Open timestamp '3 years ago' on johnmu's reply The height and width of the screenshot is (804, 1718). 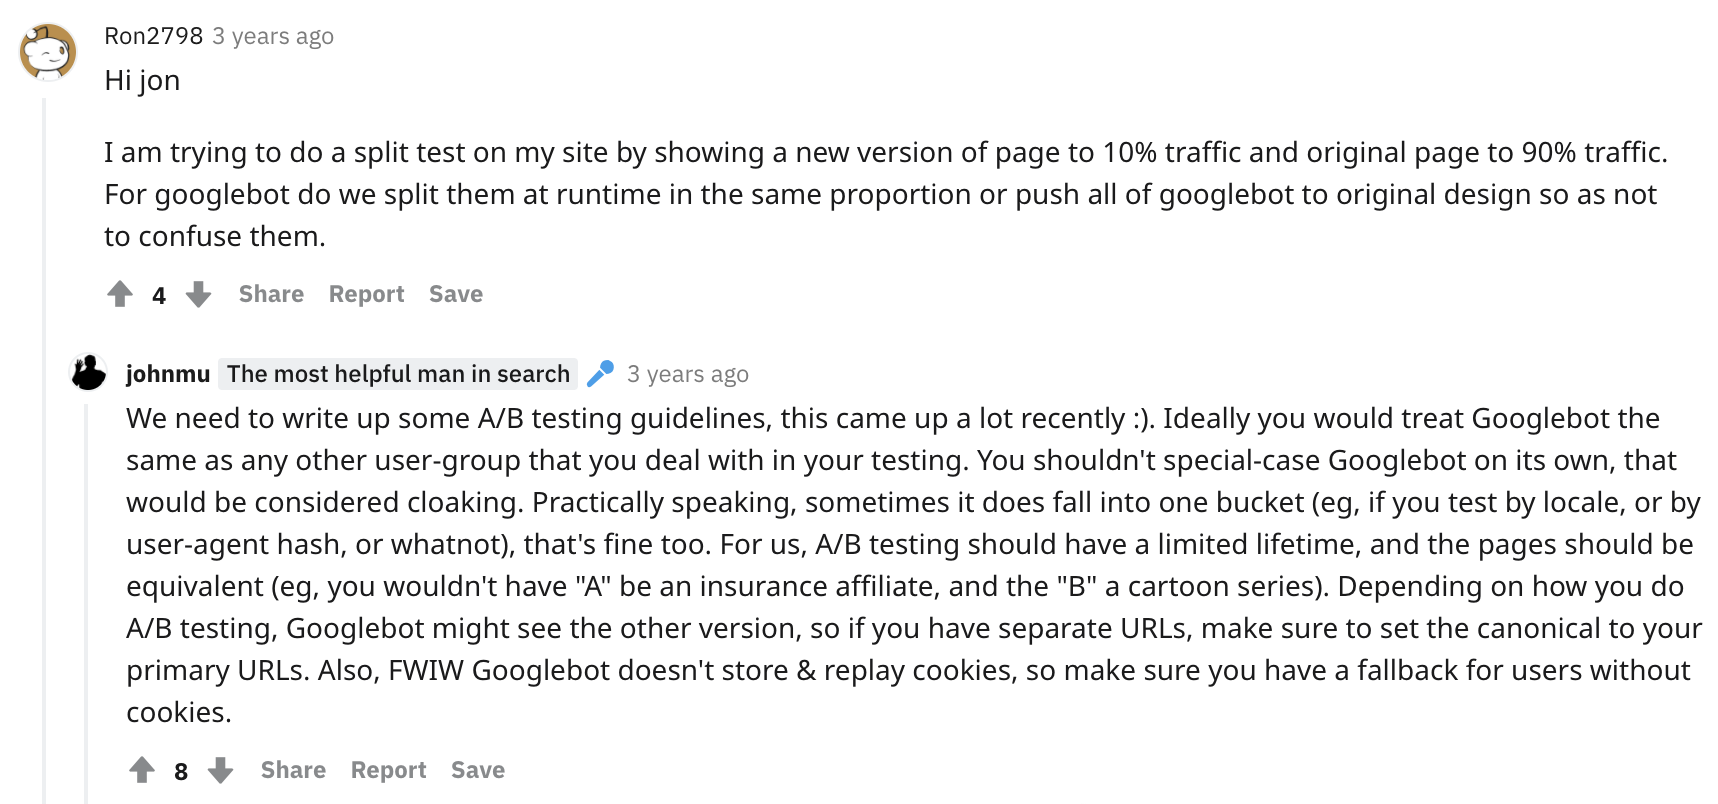tap(688, 374)
